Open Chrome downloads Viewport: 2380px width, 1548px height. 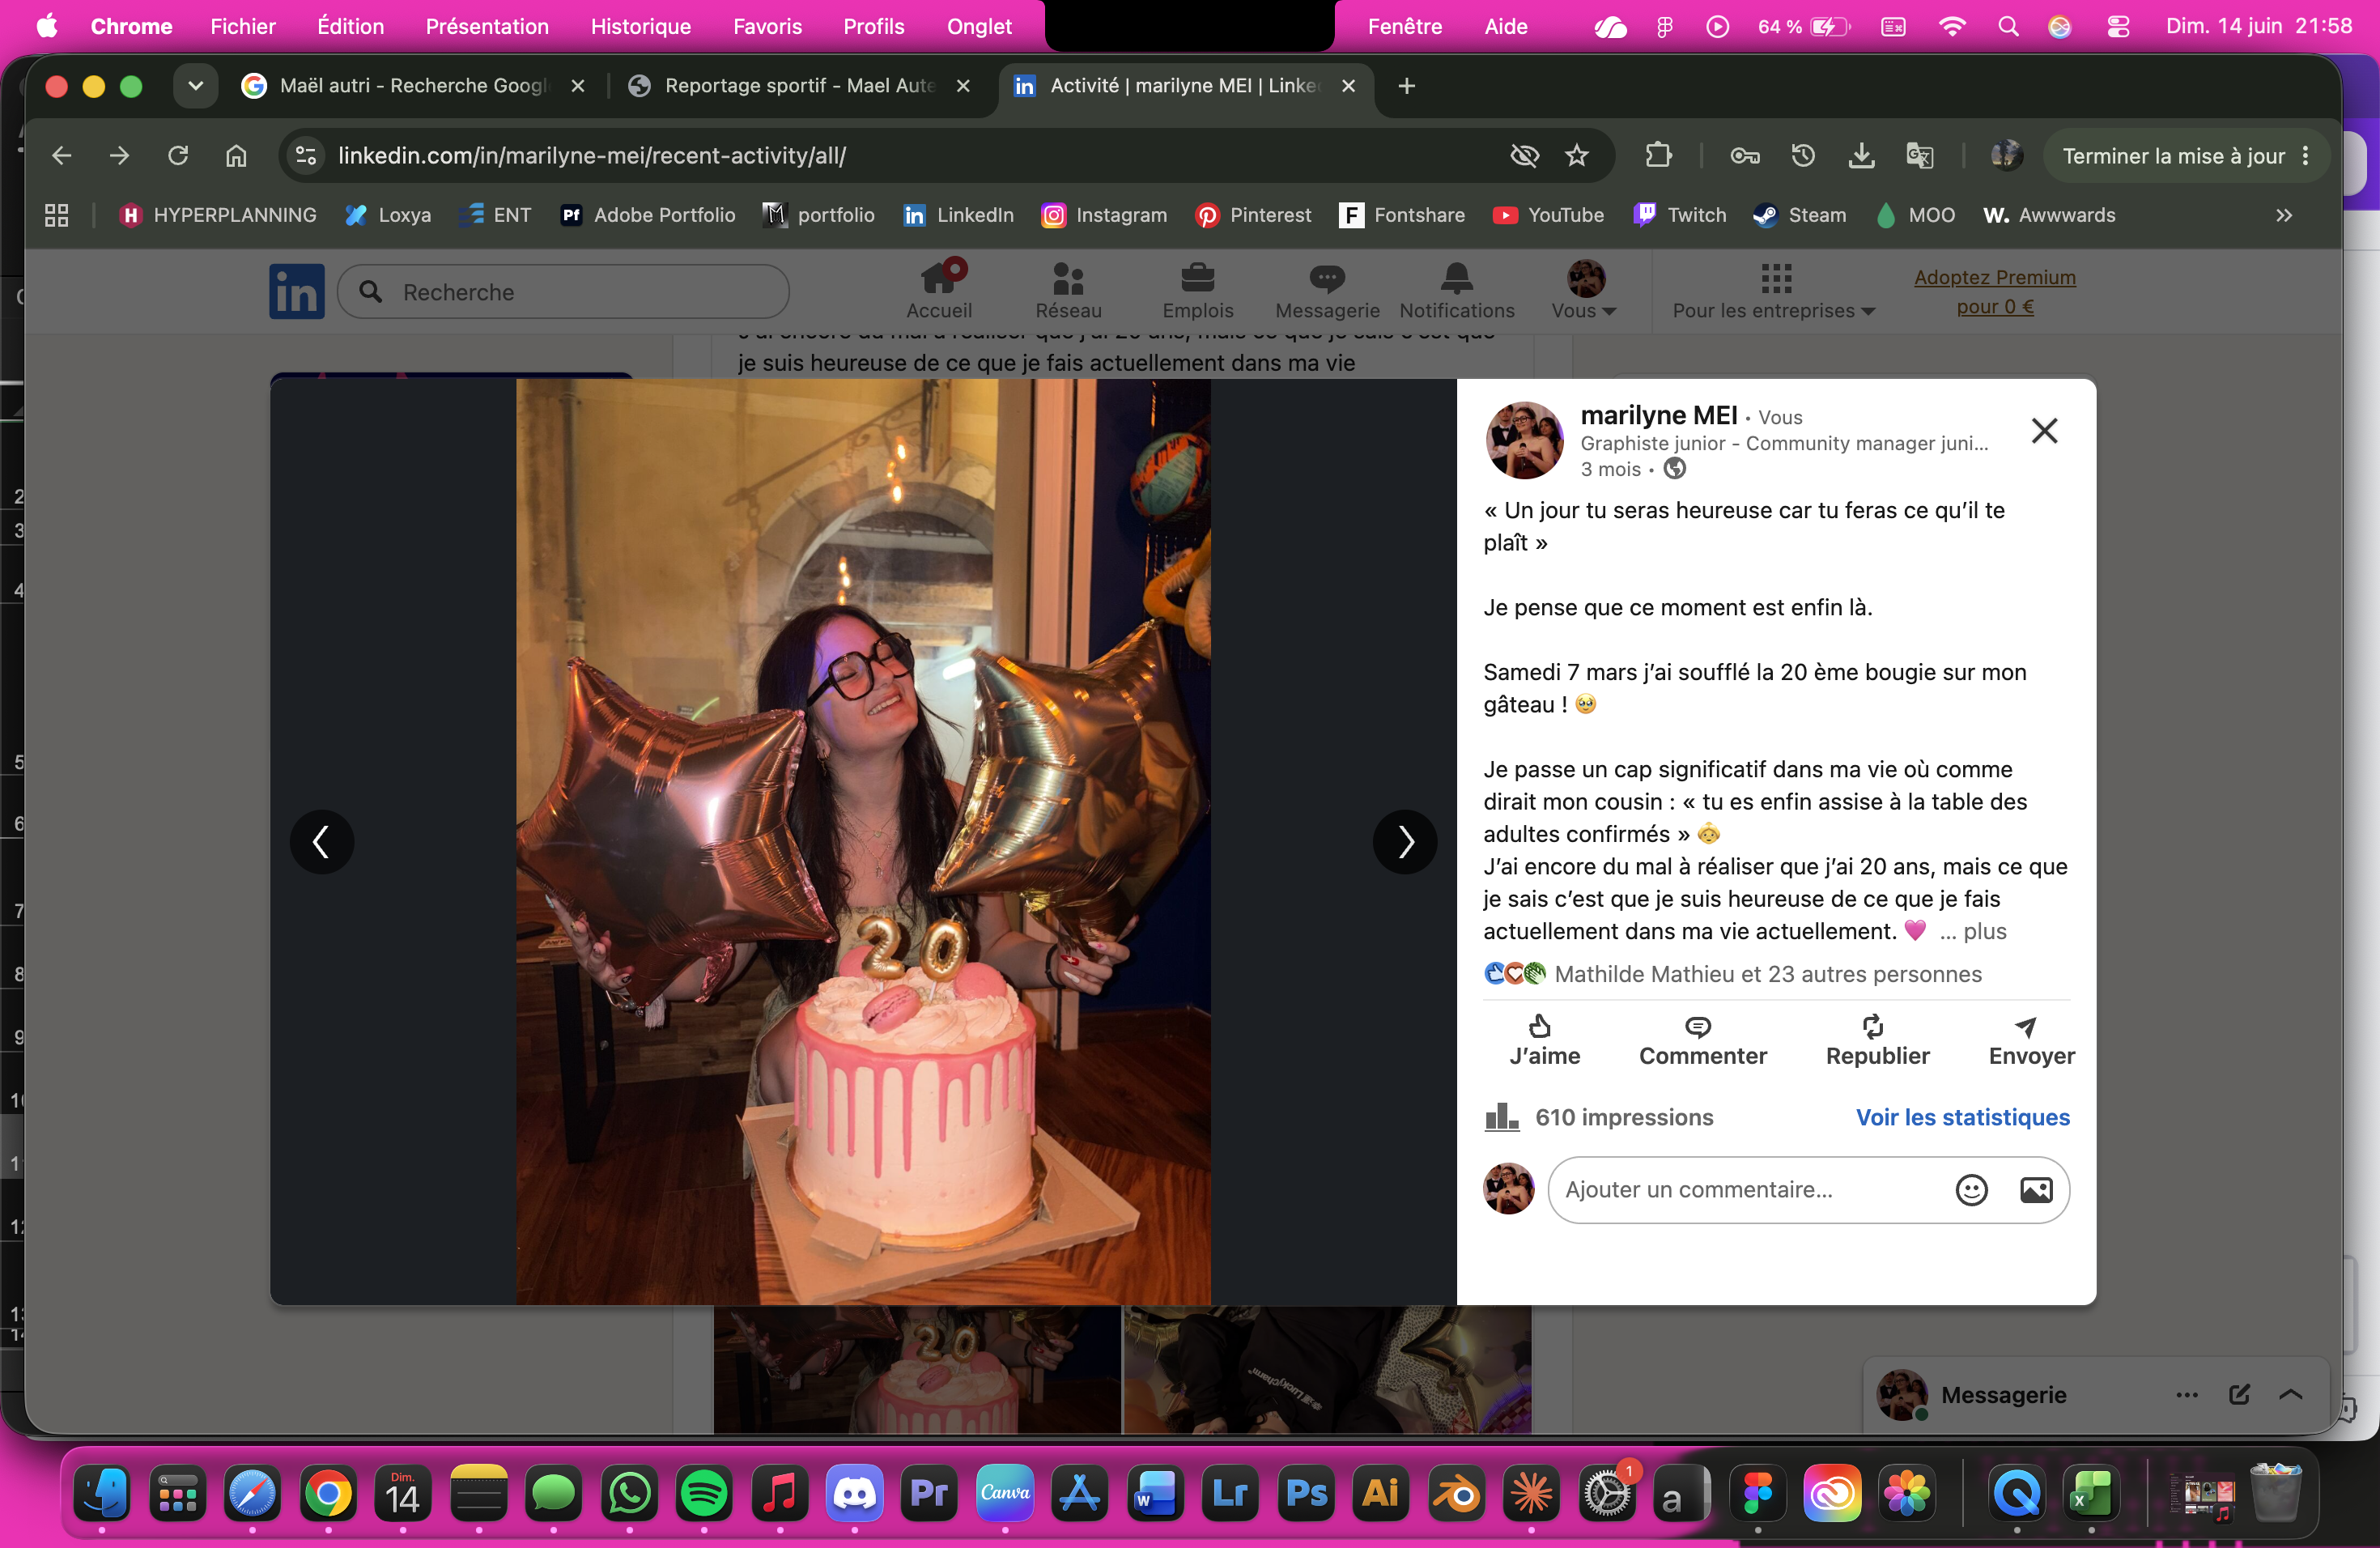pyautogui.click(x=1861, y=156)
